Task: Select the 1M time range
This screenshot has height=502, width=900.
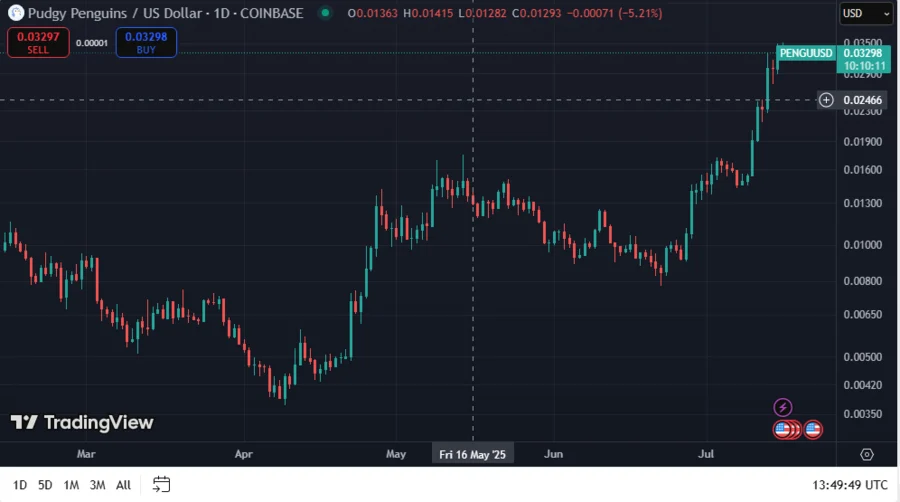Action: [71, 485]
